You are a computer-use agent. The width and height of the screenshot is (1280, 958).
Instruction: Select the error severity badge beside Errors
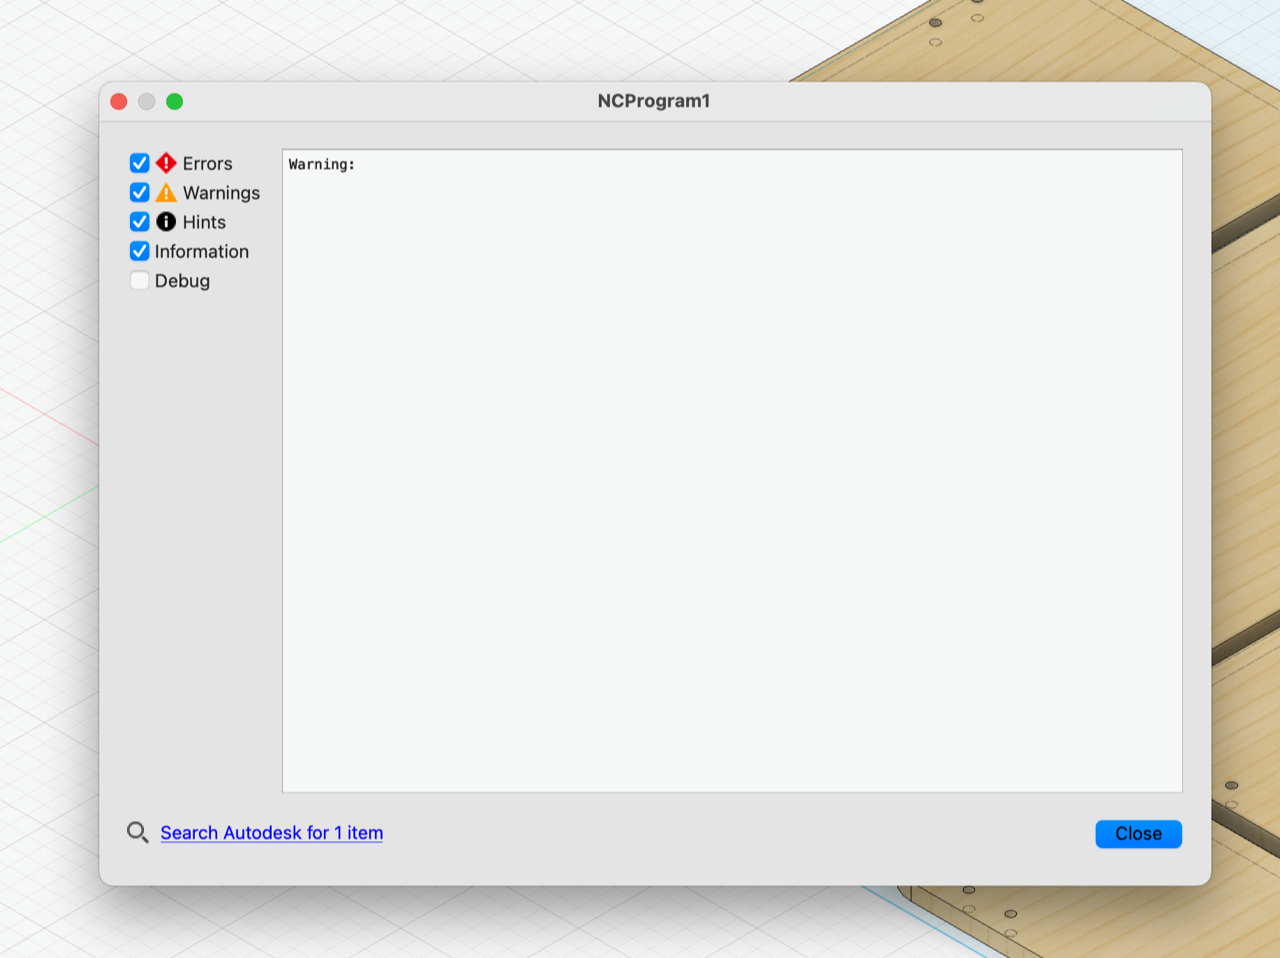[166, 162]
